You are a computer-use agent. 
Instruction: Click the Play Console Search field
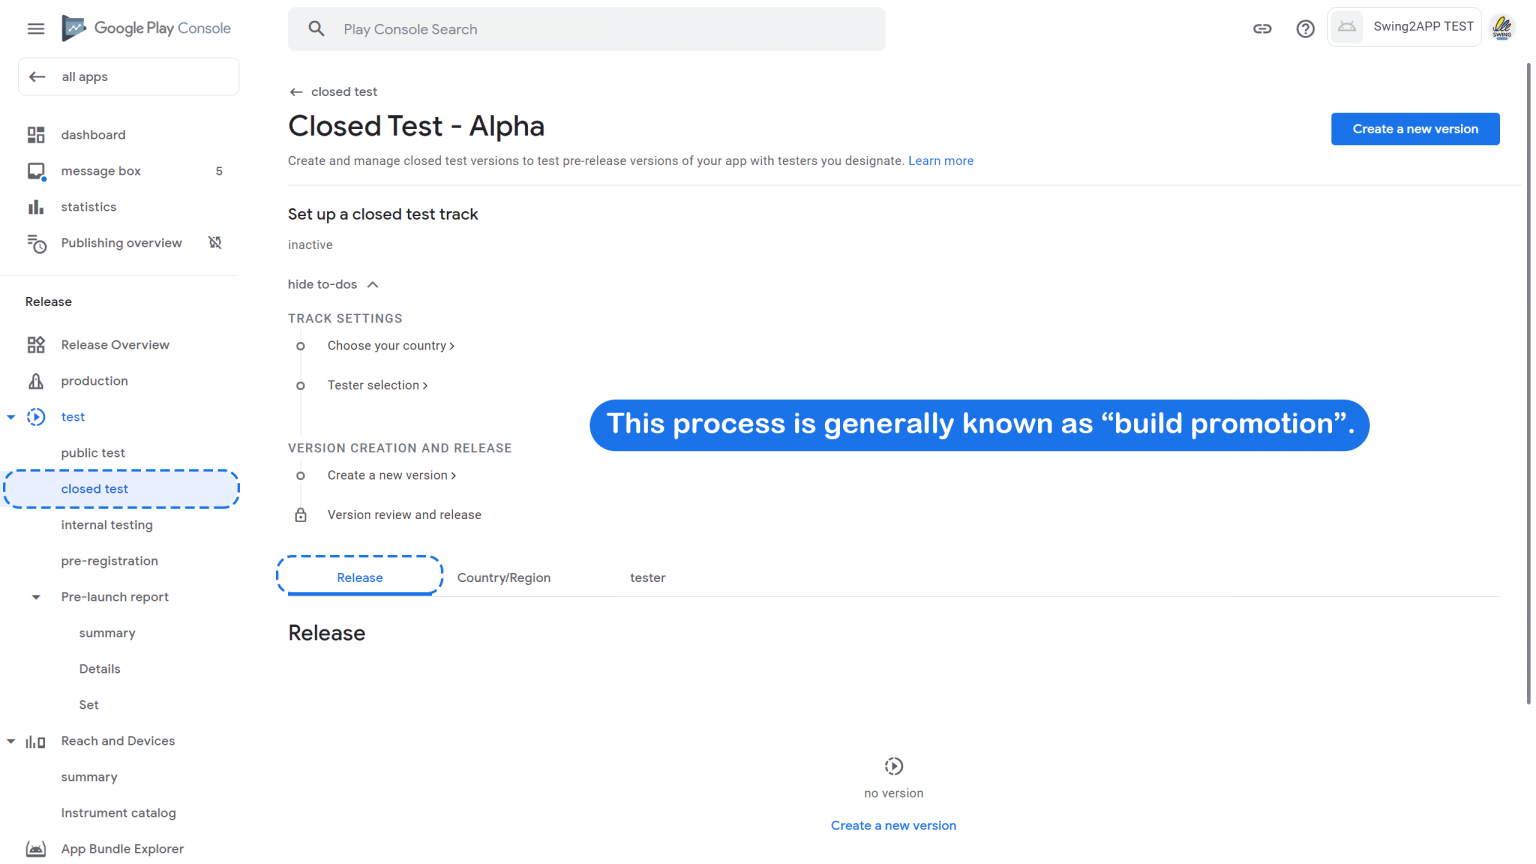(x=587, y=29)
